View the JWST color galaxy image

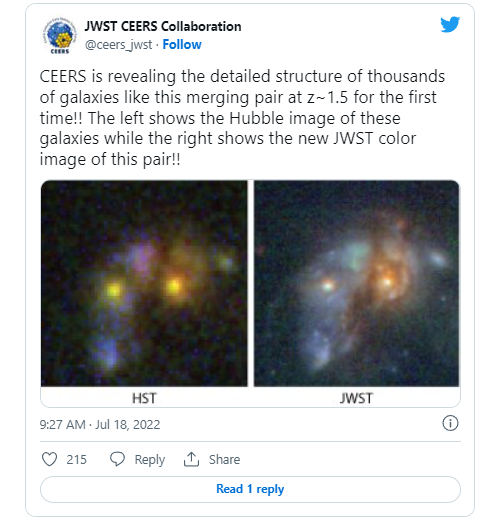point(357,284)
